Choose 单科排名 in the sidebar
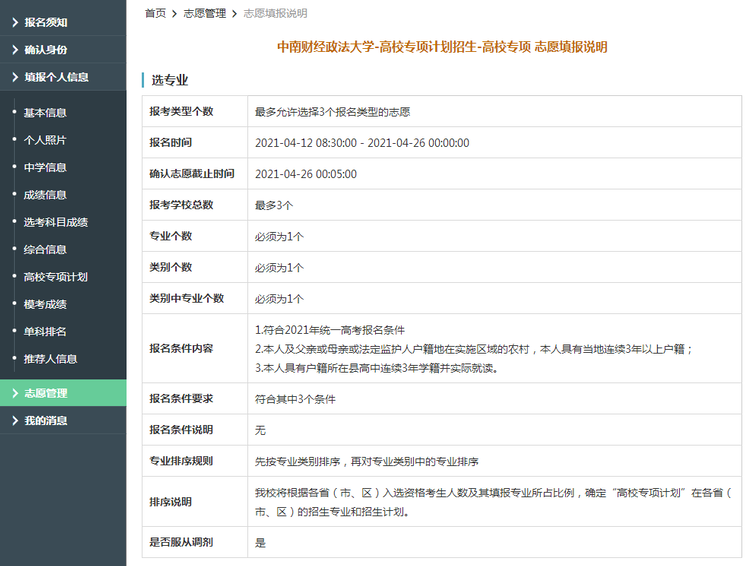This screenshot has width=745, height=566. pyautogui.click(x=45, y=331)
